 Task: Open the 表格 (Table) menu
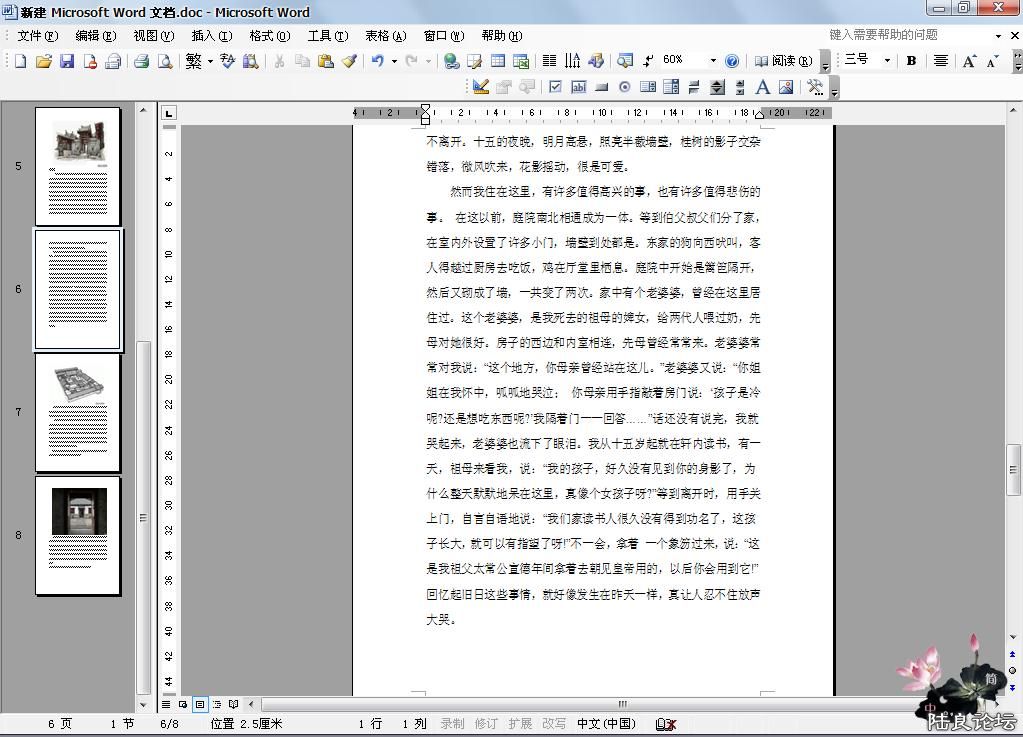point(385,35)
